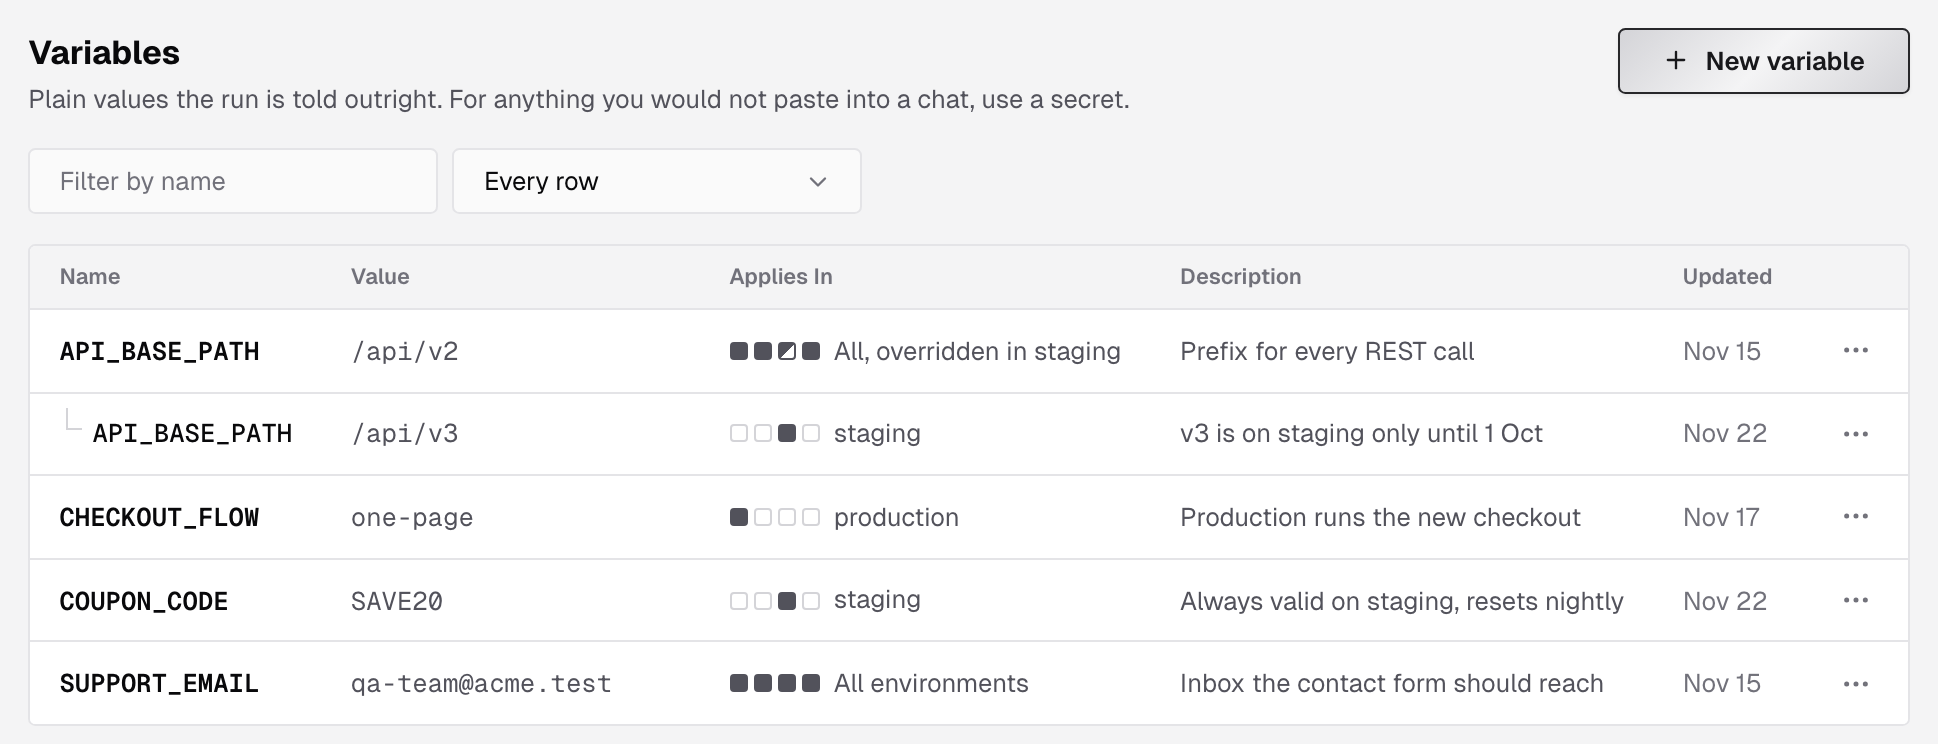Viewport: 1938px width, 744px height.
Task: Click 'v3 is on staging only until 1 Oct'
Action: click(x=1361, y=433)
